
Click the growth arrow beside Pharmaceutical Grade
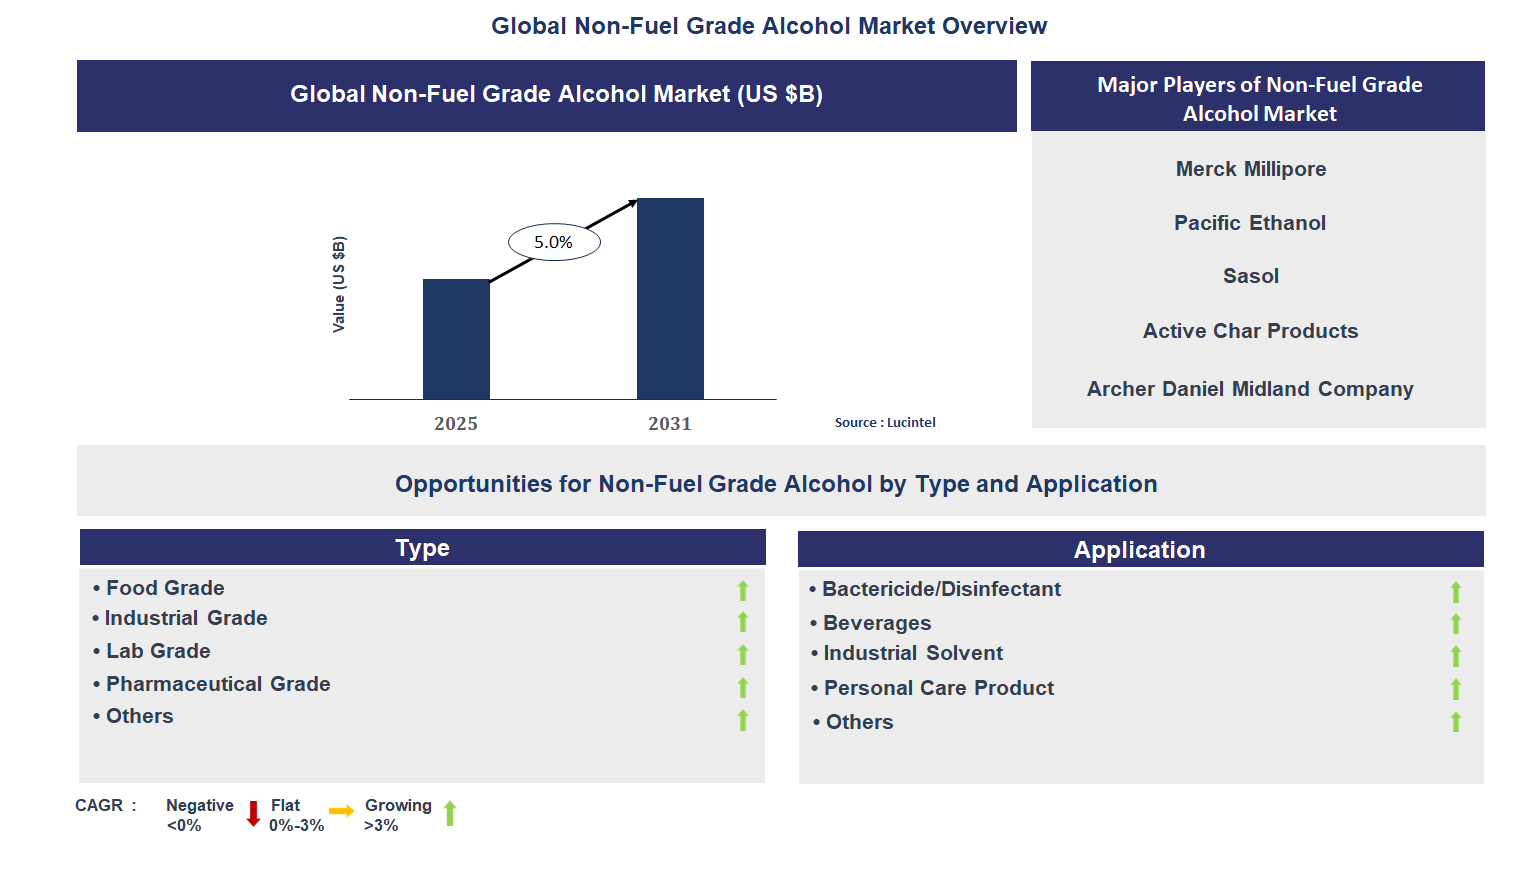coord(742,688)
